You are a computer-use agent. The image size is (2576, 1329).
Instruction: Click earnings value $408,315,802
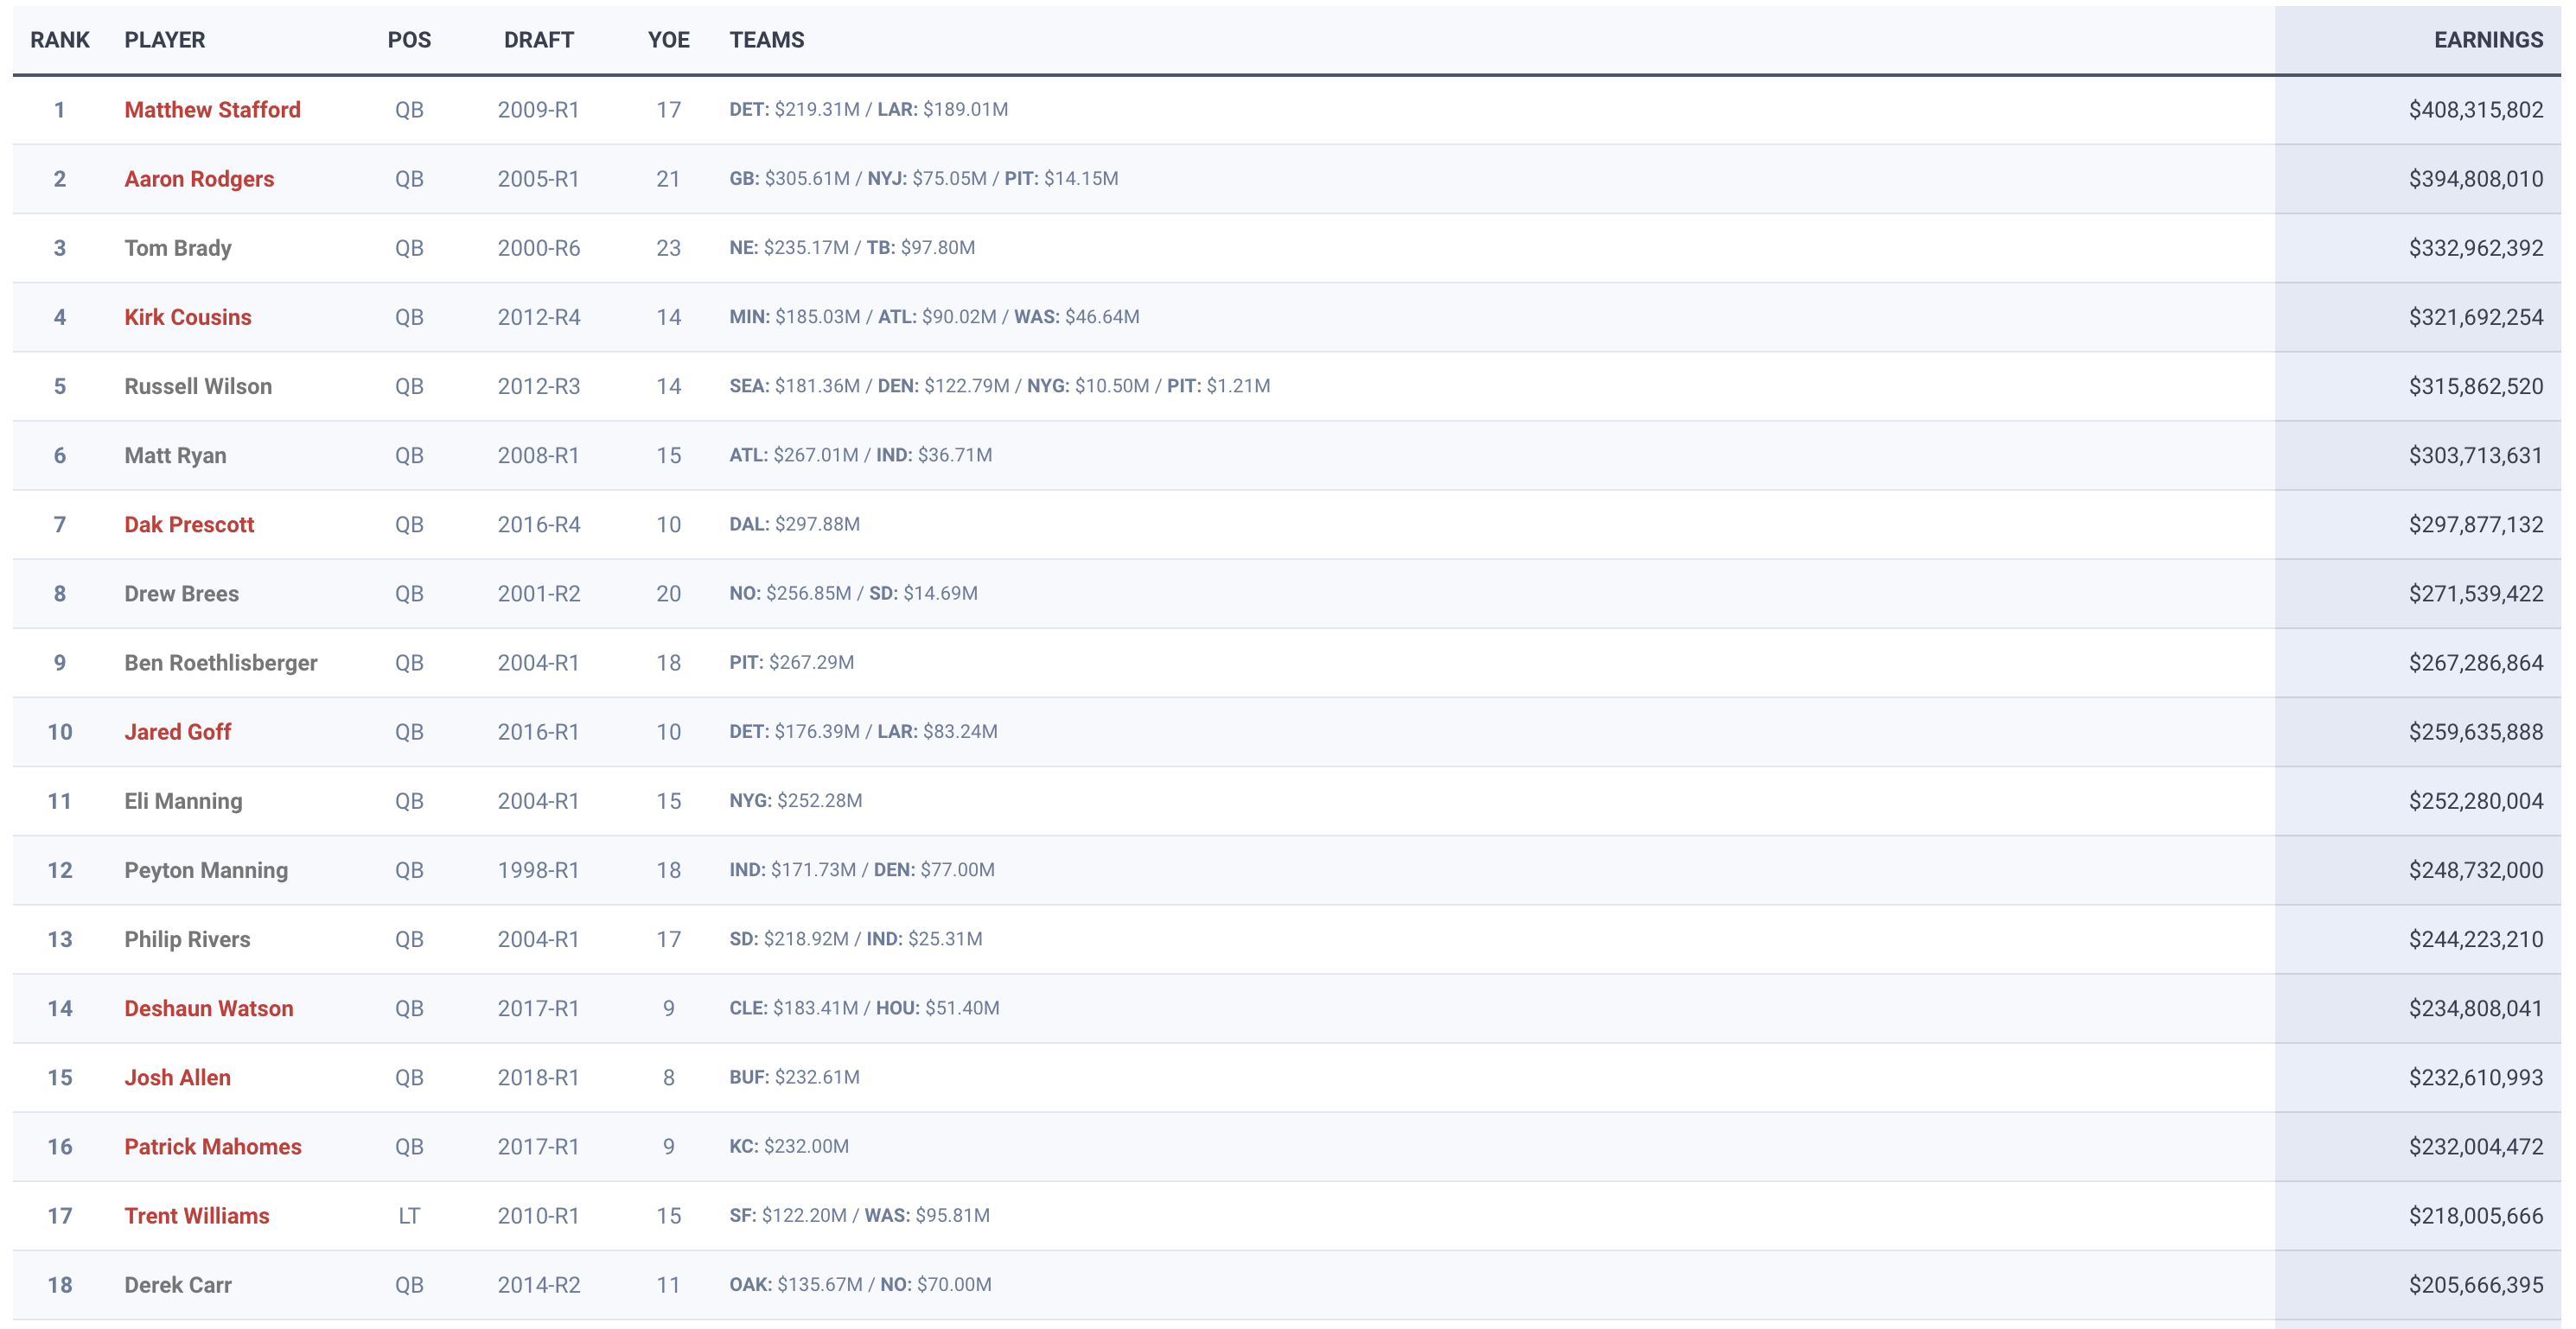2475,110
